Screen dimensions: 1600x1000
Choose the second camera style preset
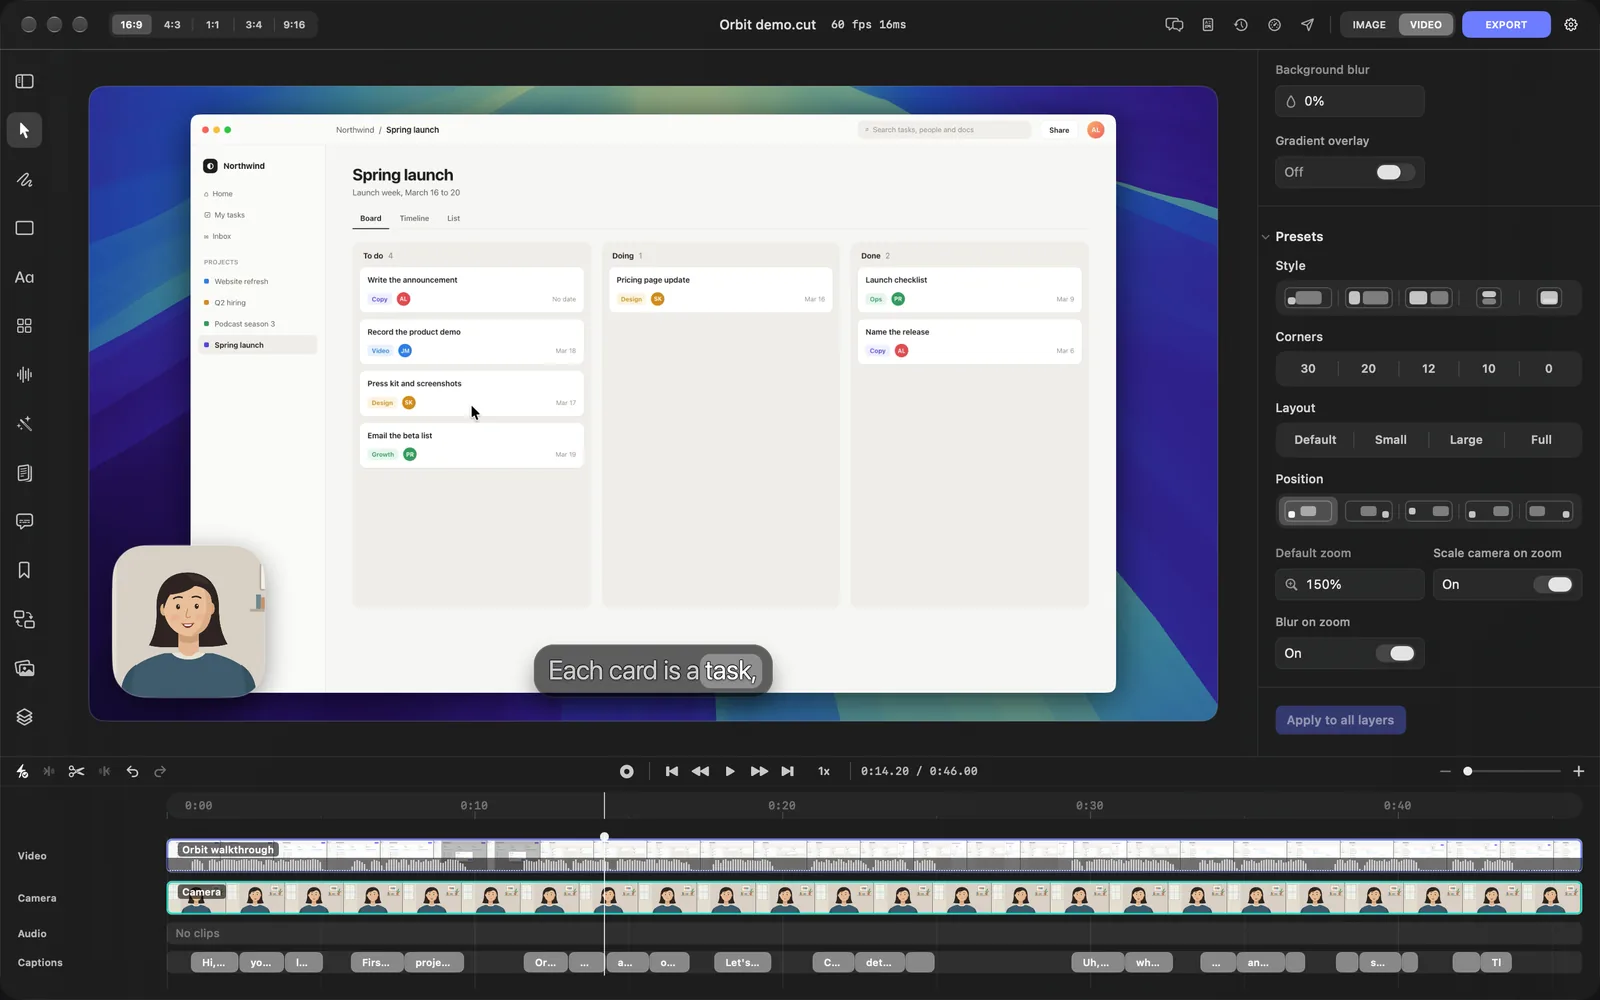click(1368, 298)
